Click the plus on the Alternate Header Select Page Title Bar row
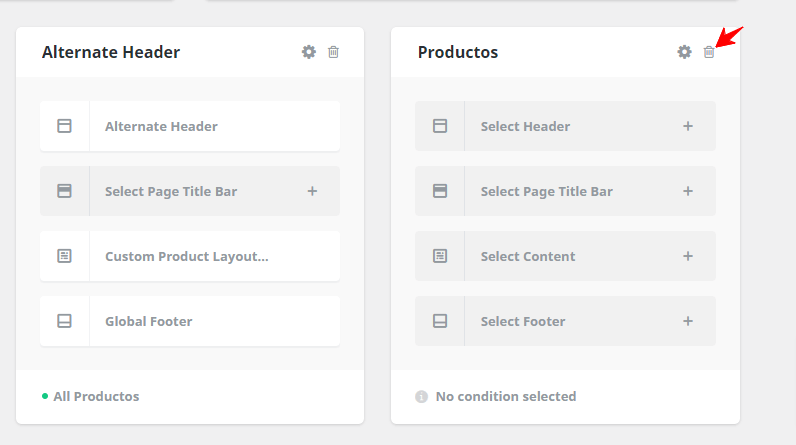 coord(312,191)
